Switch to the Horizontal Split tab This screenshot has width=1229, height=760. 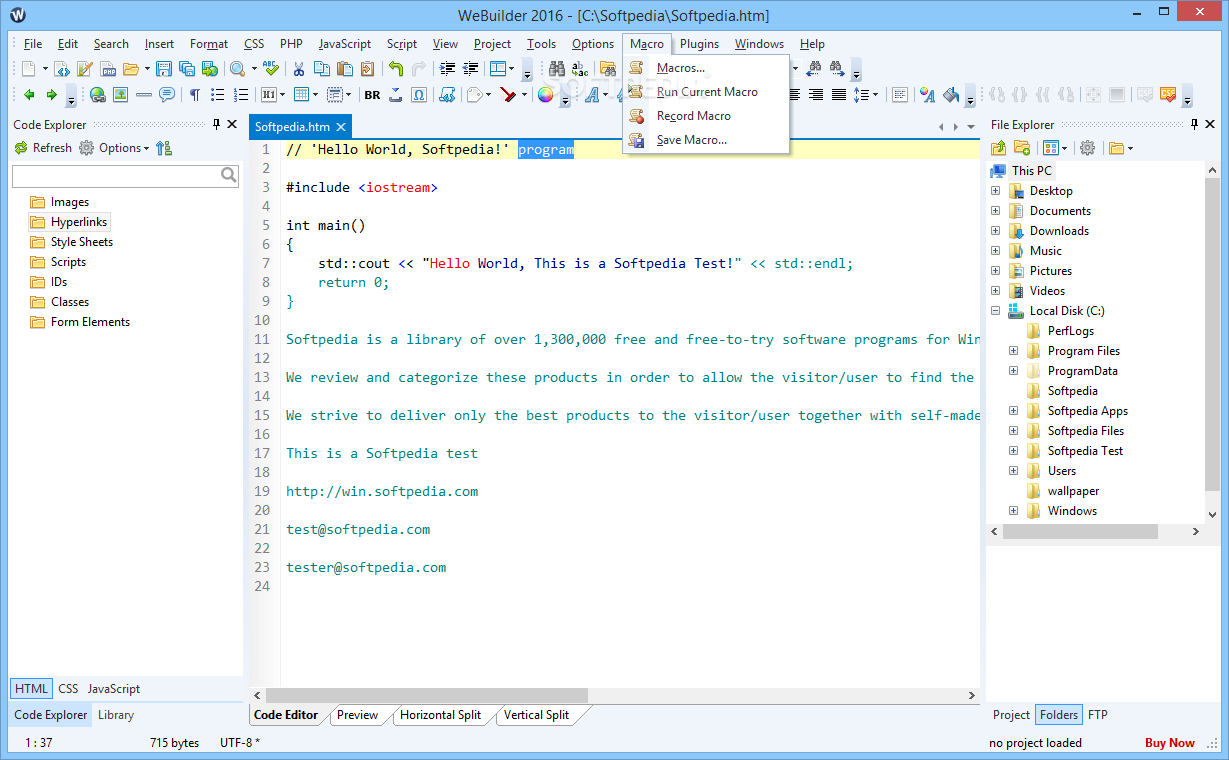coord(440,715)
